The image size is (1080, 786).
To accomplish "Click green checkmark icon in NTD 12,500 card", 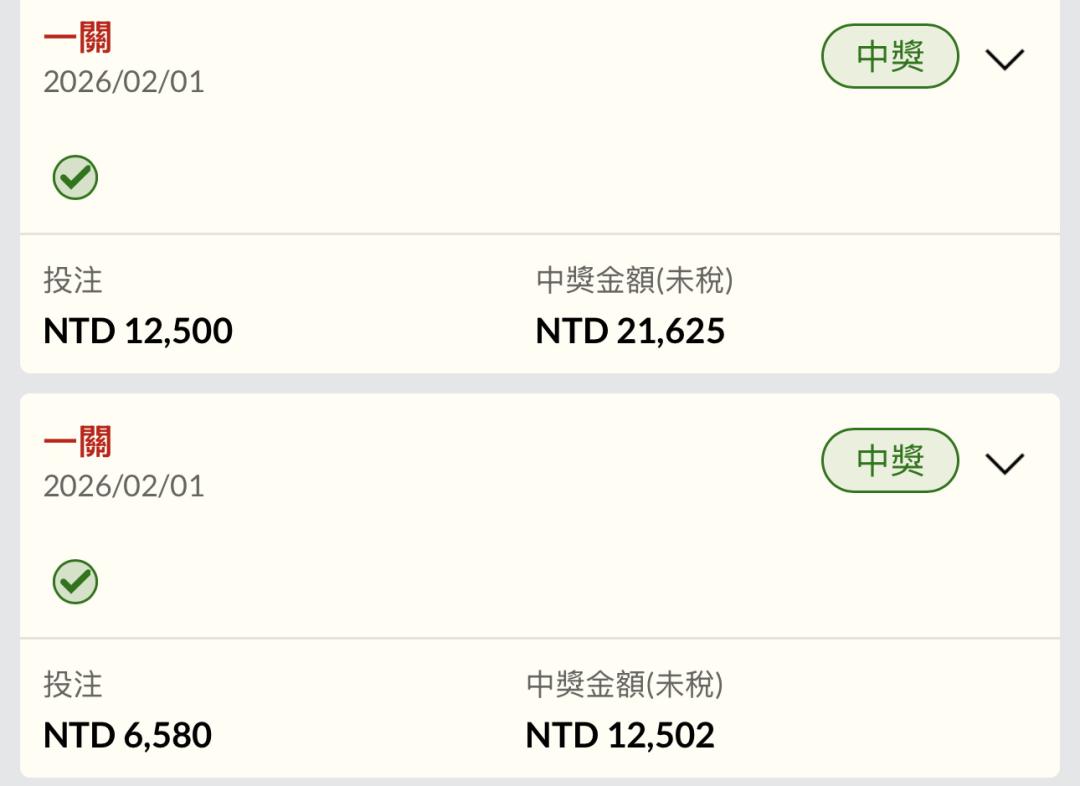I will pyautogui.click(x=75, y=178).
